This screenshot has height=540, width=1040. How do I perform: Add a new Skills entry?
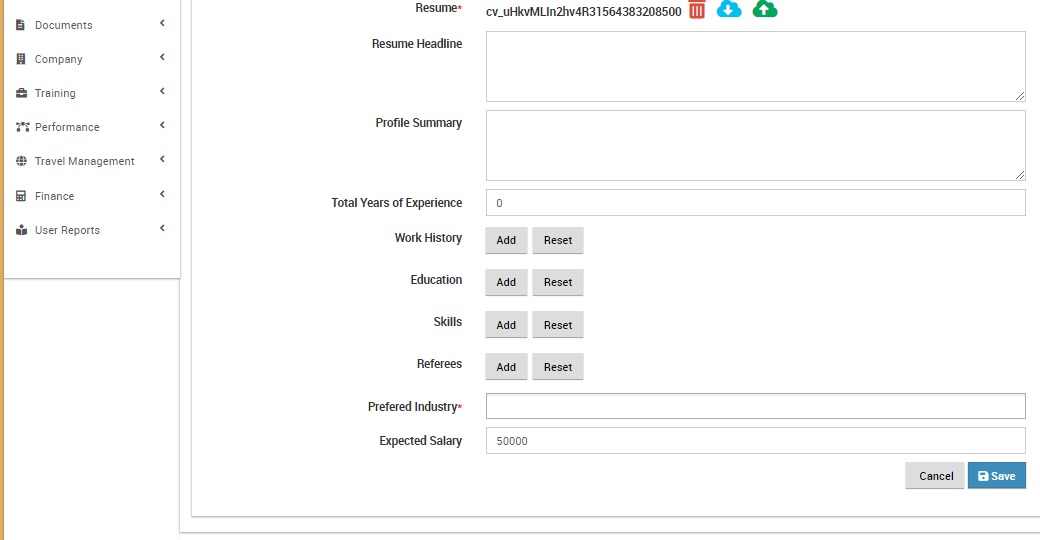click(x=506, y=324)
